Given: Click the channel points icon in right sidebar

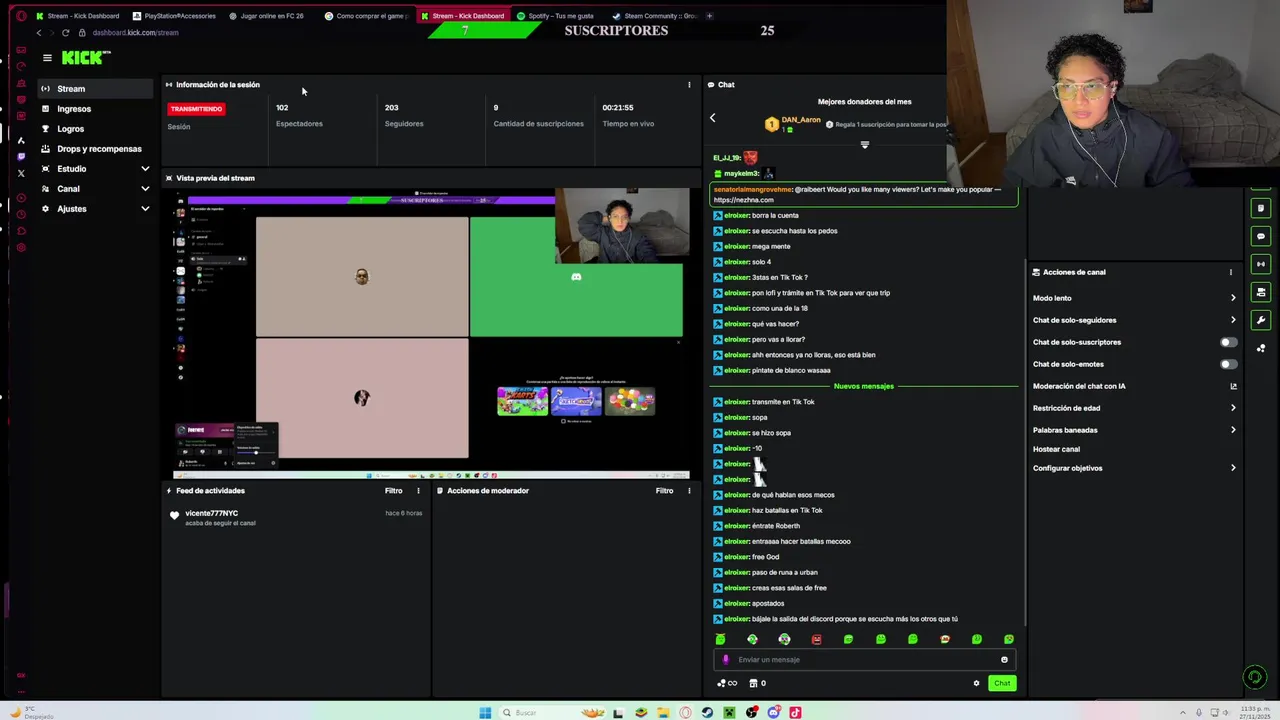Looking at the screenshot, I should click(1261, 349).
